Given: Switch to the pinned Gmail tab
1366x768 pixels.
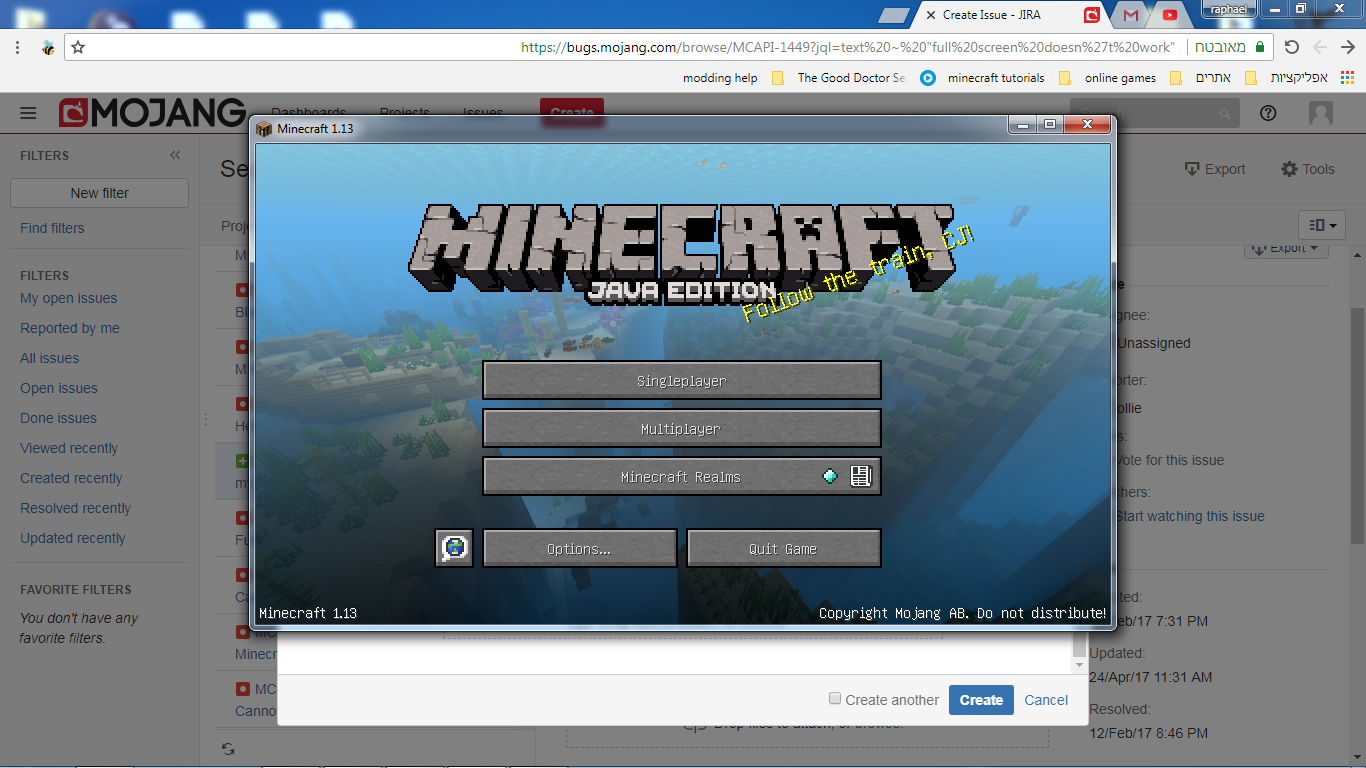Looking at the screenshot, I should point(1131,15).
